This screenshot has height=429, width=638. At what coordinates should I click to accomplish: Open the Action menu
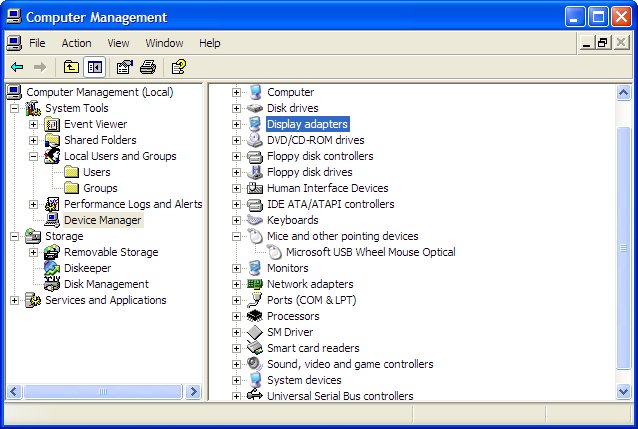click(76, 43)
